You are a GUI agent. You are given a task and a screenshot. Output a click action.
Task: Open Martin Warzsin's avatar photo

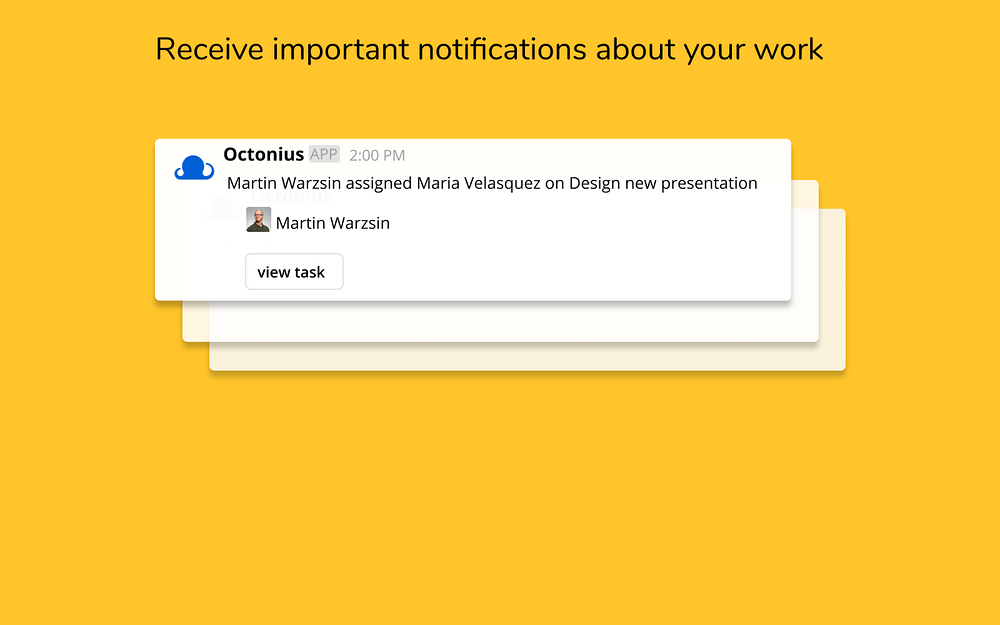click(258, 219)
